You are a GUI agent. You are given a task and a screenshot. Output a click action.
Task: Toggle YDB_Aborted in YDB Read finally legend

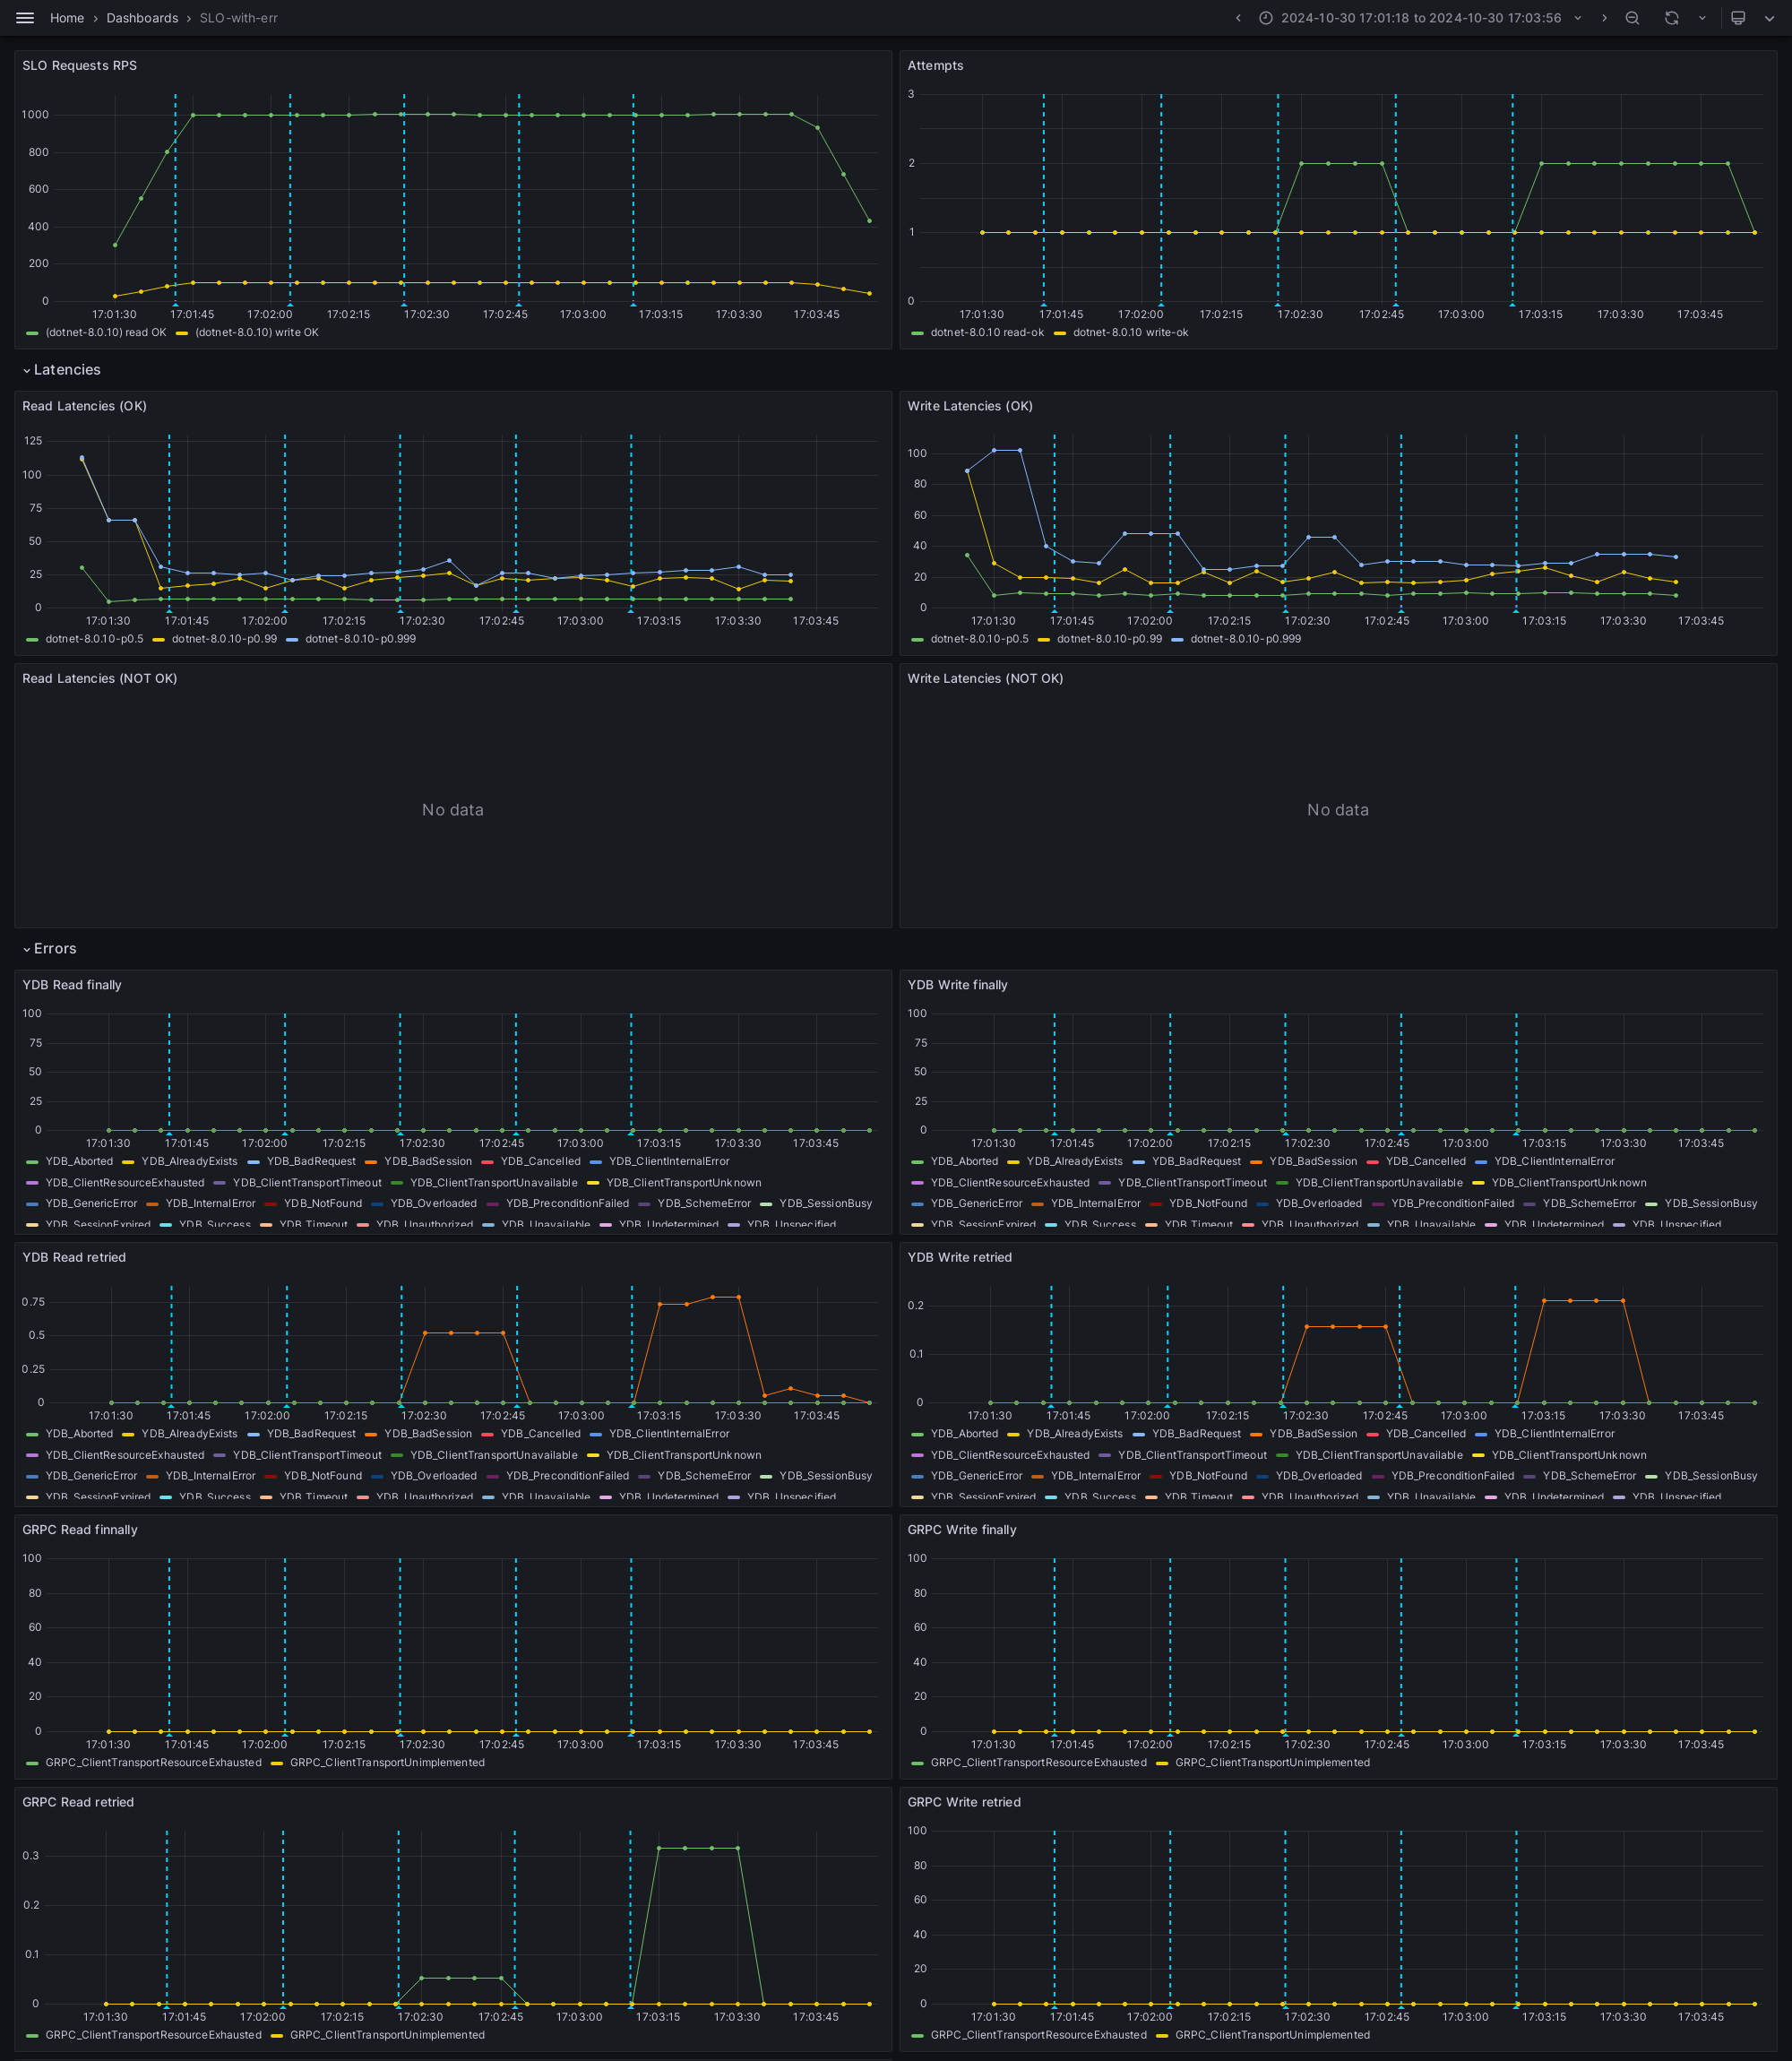[x=79, y=1162]
